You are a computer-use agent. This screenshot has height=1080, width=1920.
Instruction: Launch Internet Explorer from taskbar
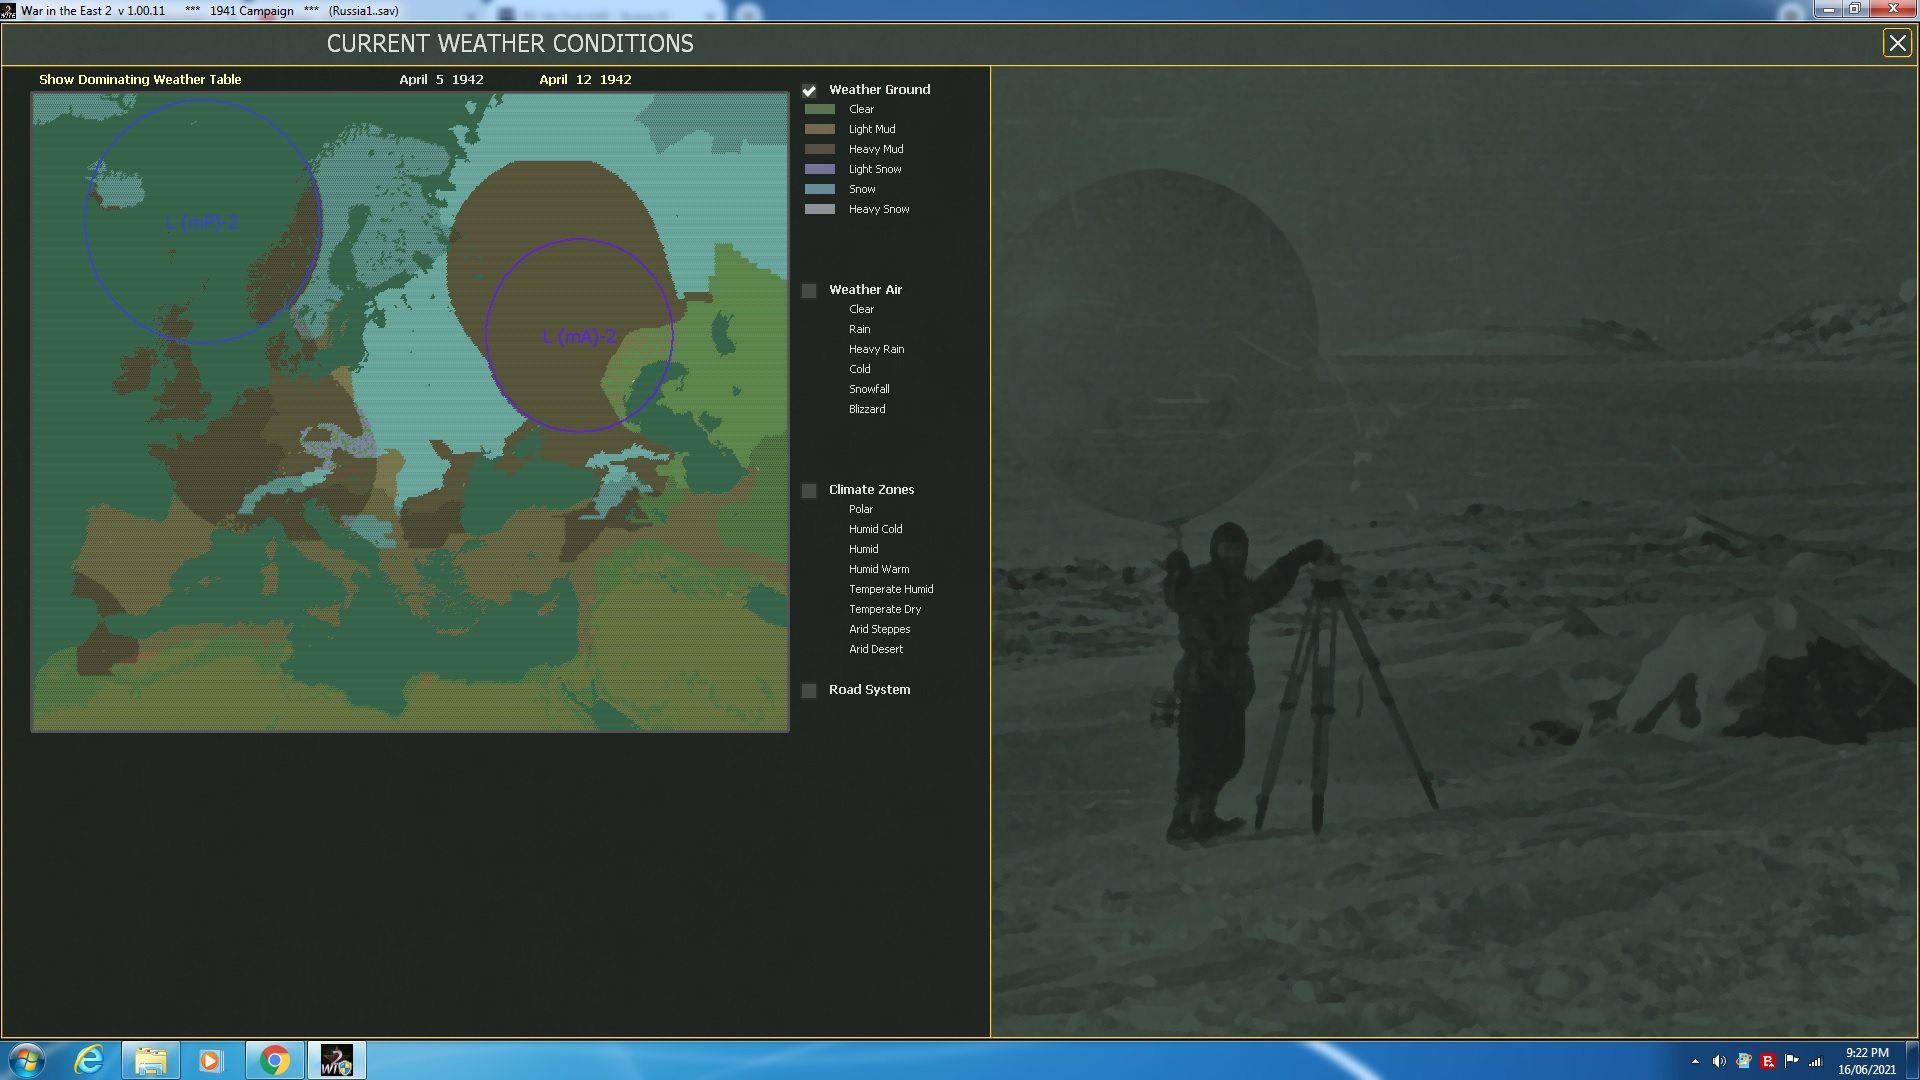[x=90, y=1060]
